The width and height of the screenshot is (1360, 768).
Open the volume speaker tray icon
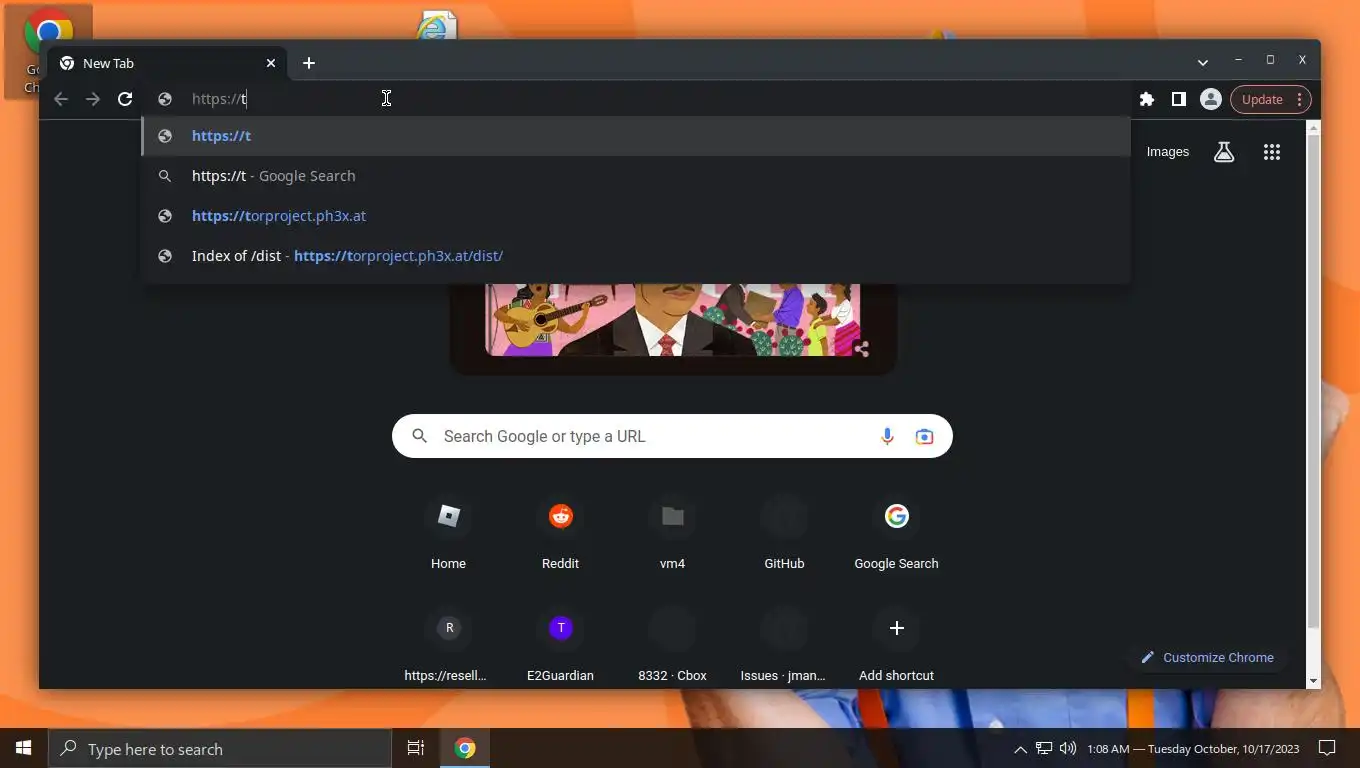pyautogui.click(x=1068, y=748)
